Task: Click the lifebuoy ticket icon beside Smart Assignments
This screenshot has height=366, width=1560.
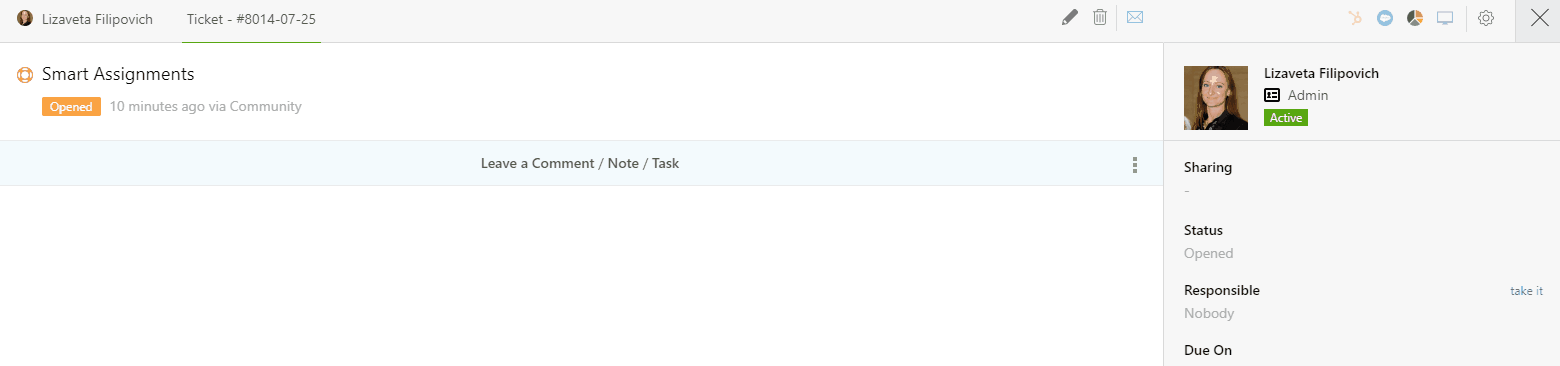Action: [x=26, y=75]
